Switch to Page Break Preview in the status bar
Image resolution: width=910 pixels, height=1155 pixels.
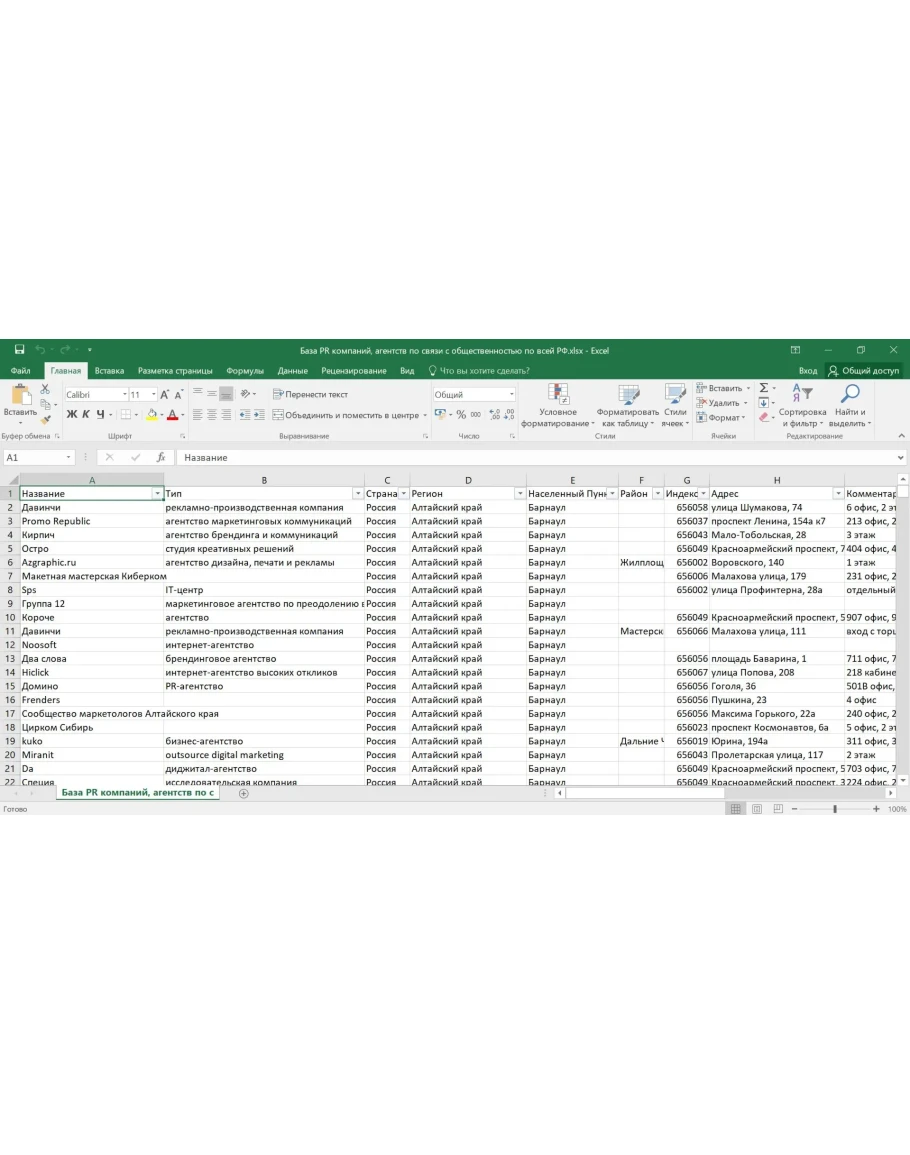(x=778, y=809)
